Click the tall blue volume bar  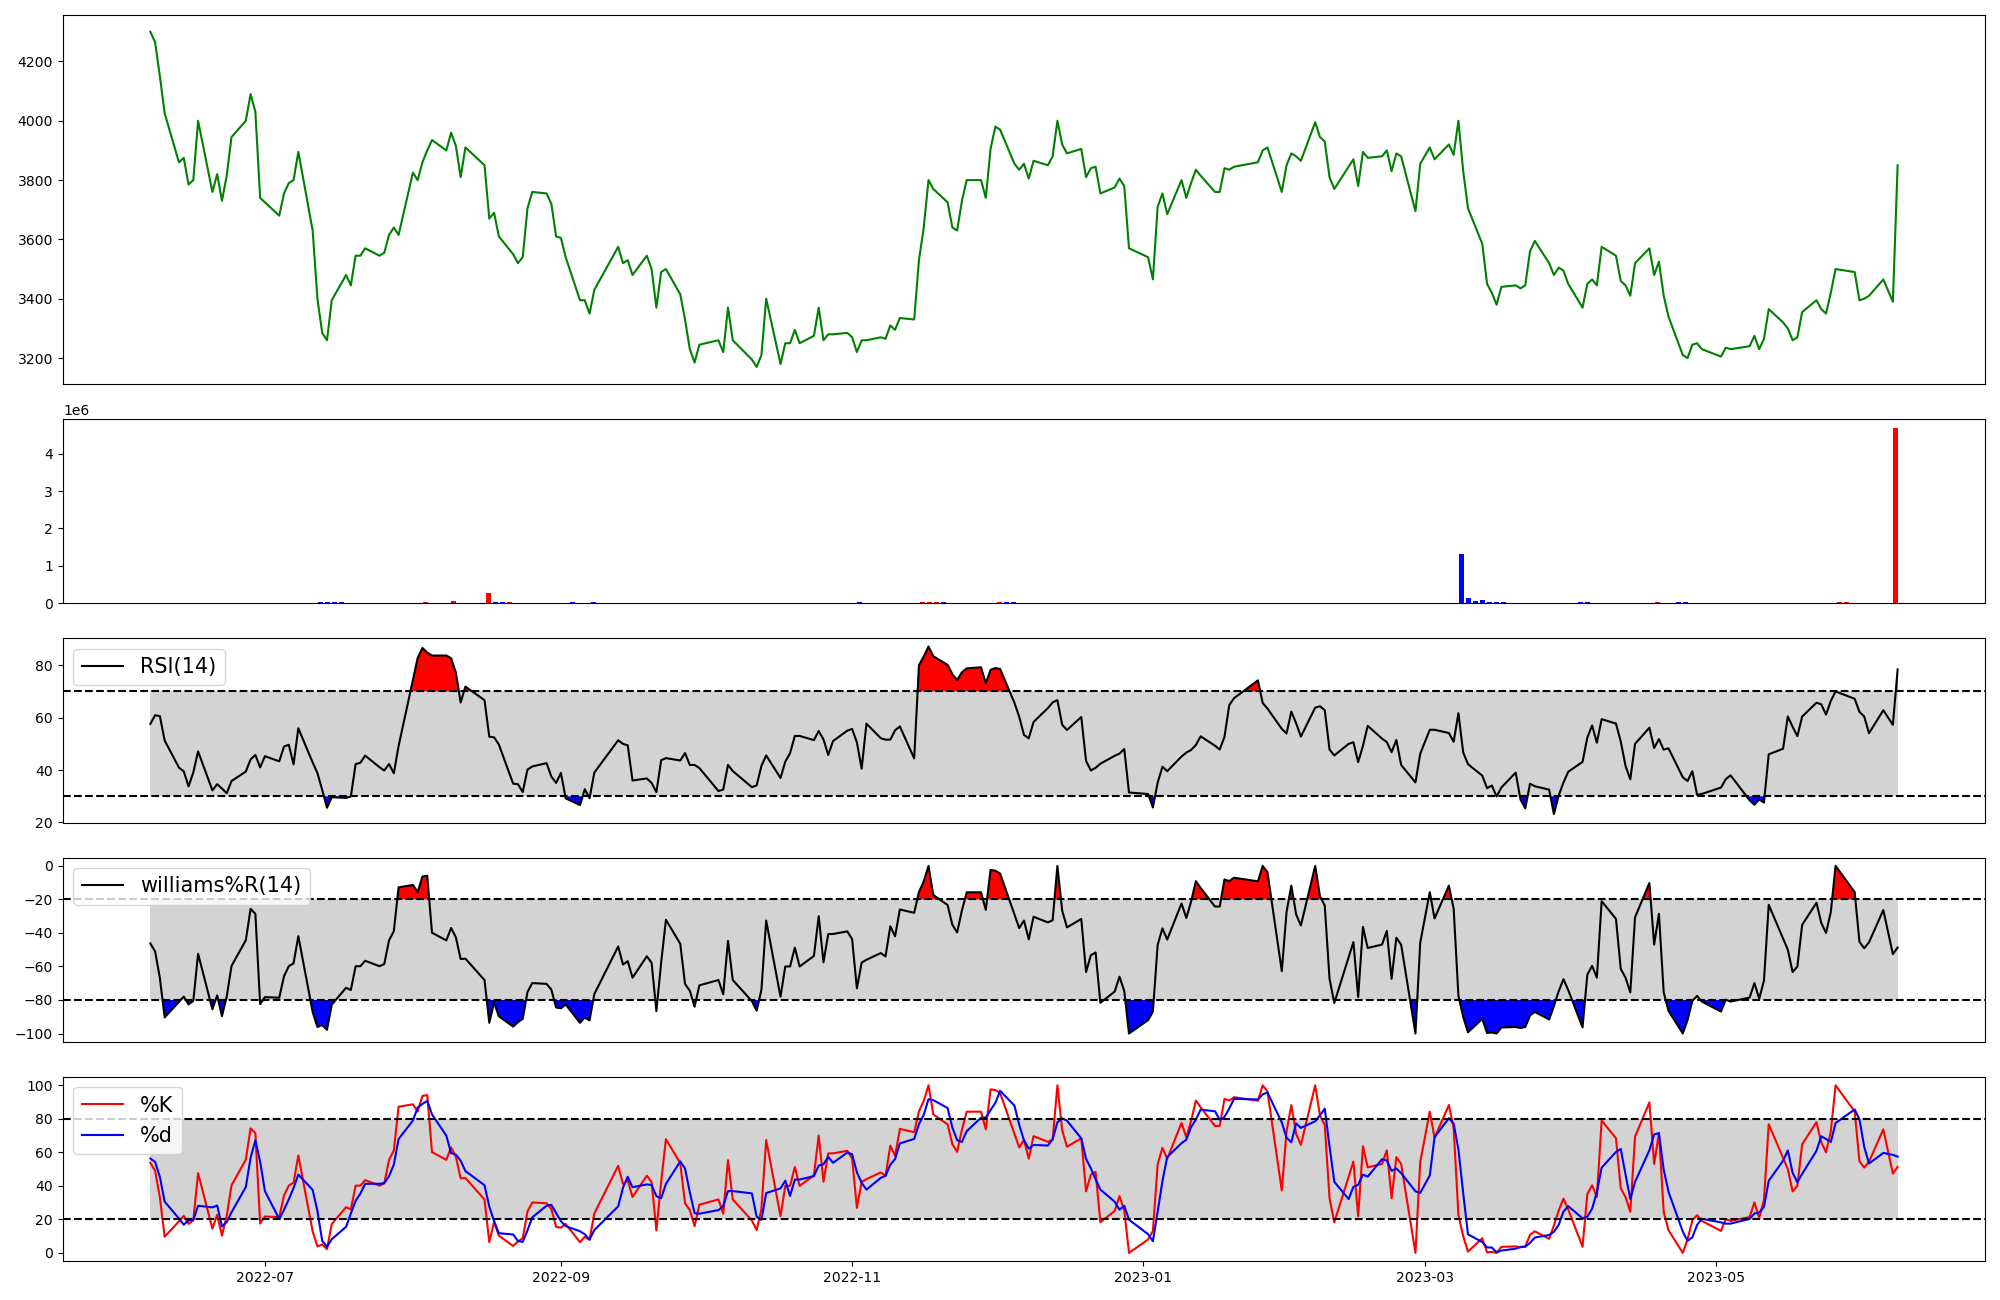click(x=1461, y=578)
